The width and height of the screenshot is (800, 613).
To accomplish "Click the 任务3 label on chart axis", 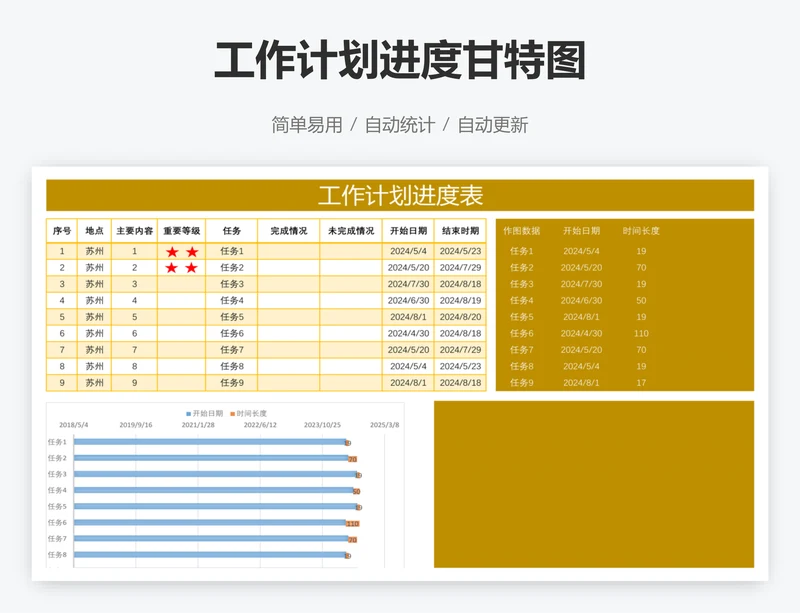I will tap(57, 474).
